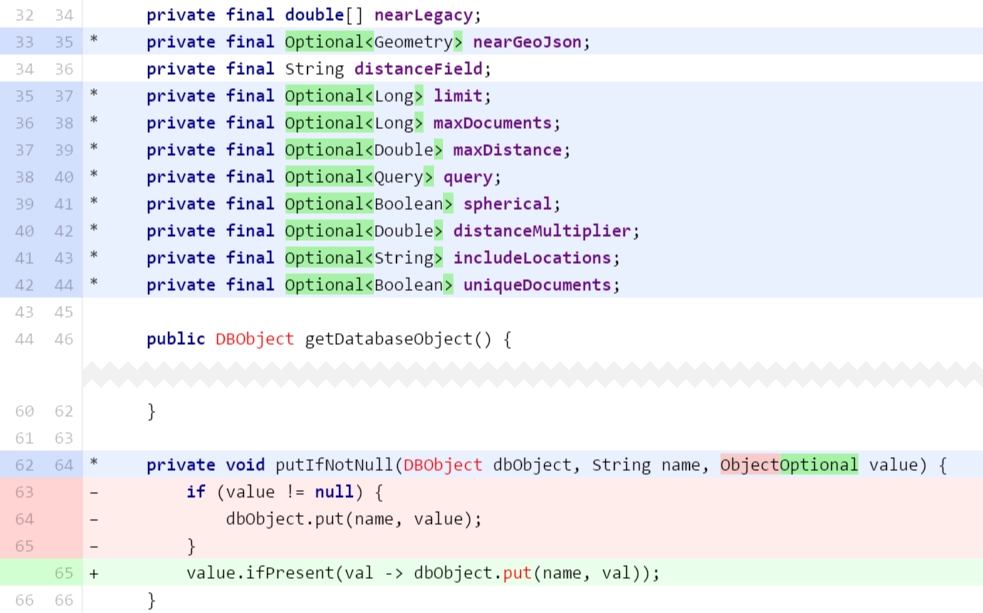
Task: Select the maxDocuments field name
Action: pos(492,123)
